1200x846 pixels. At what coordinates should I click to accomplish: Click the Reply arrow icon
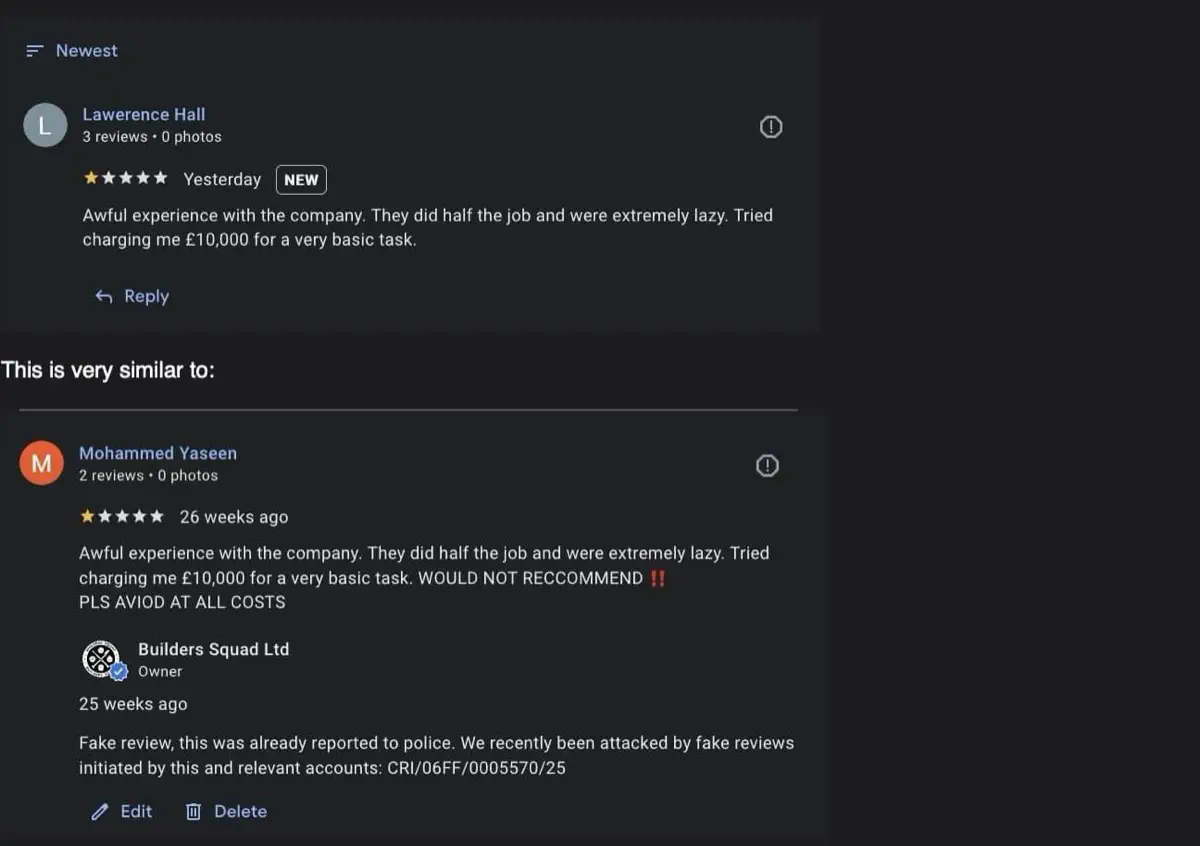tap(103, 295)
